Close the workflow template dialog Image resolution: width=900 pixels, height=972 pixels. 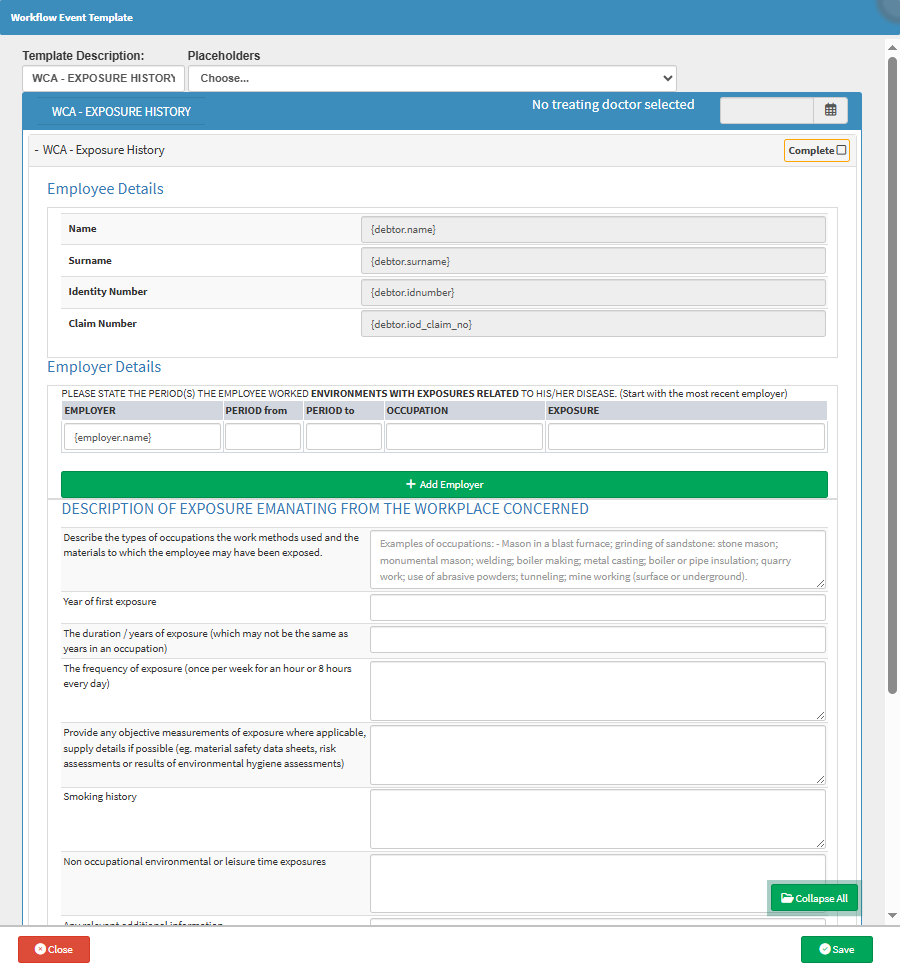[53, 949]
